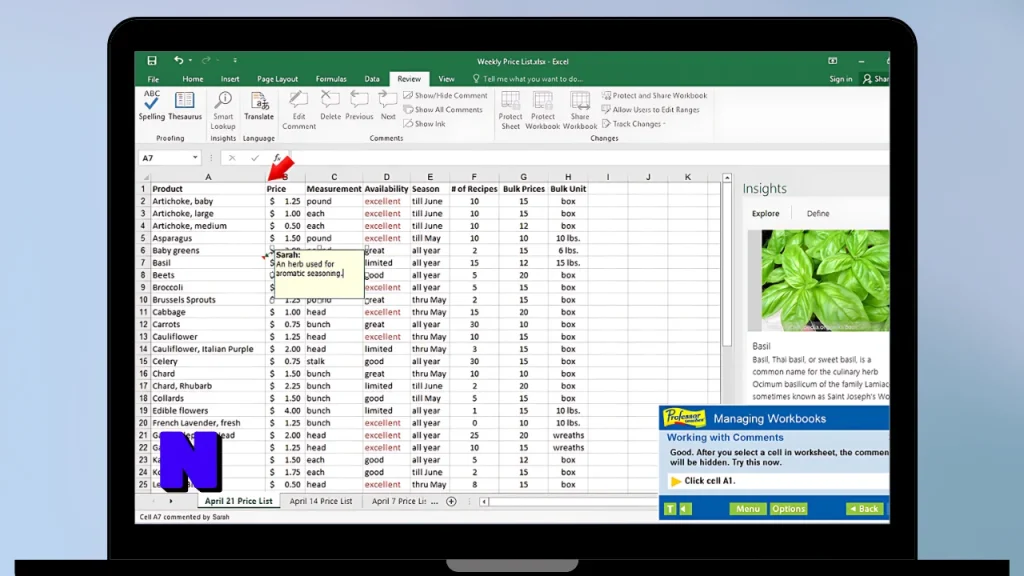Viewport: 1024px width, 576px height.
Task: Switch to the Home tab
Action: click(x=193, y=79)
